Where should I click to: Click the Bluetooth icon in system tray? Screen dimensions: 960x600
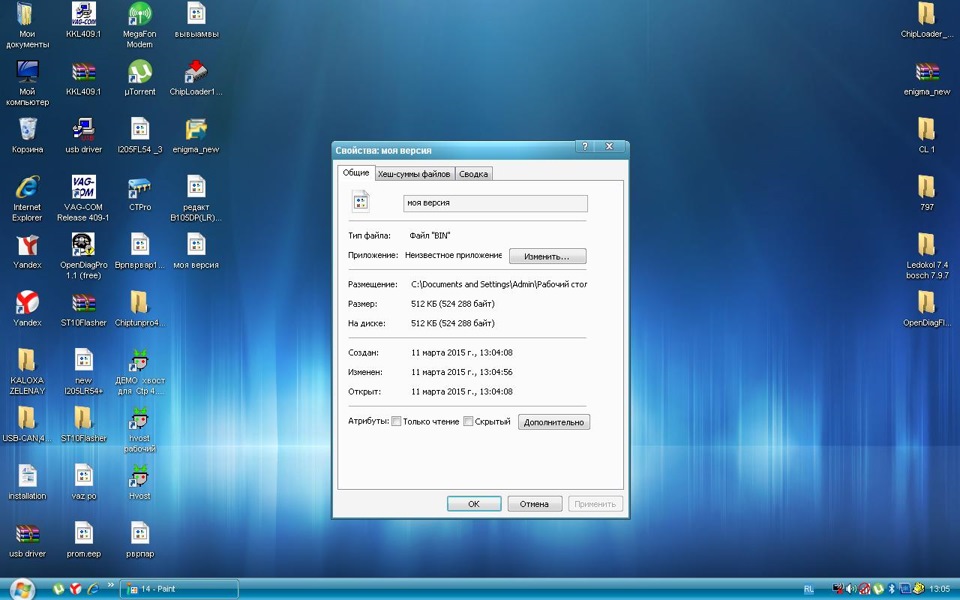point(891,589)
